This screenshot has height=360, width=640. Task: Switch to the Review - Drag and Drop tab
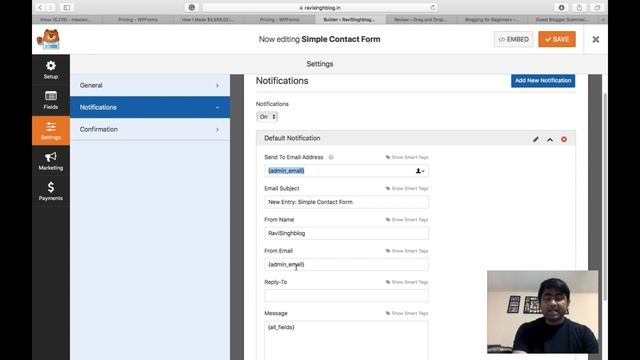tap(420, 20)
